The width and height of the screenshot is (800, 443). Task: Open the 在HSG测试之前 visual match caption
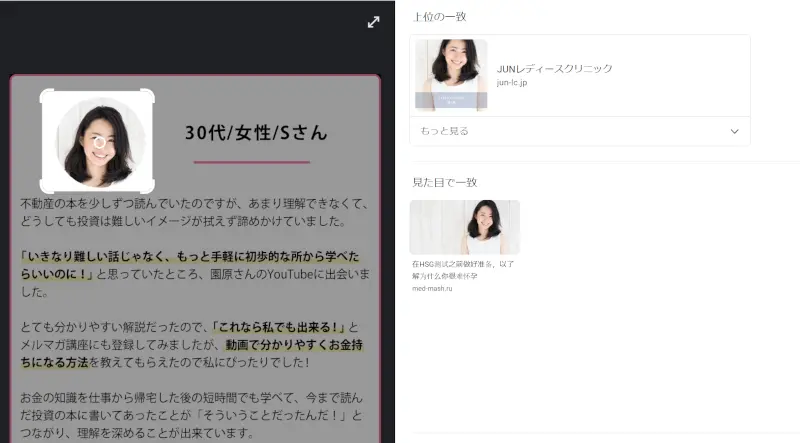pyautogui.click(x=463, y=269)
